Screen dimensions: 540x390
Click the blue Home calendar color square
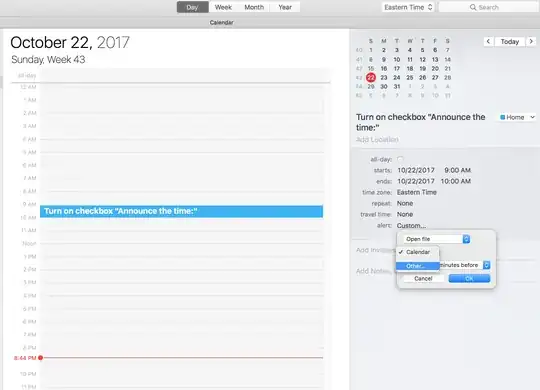(502, 117)
